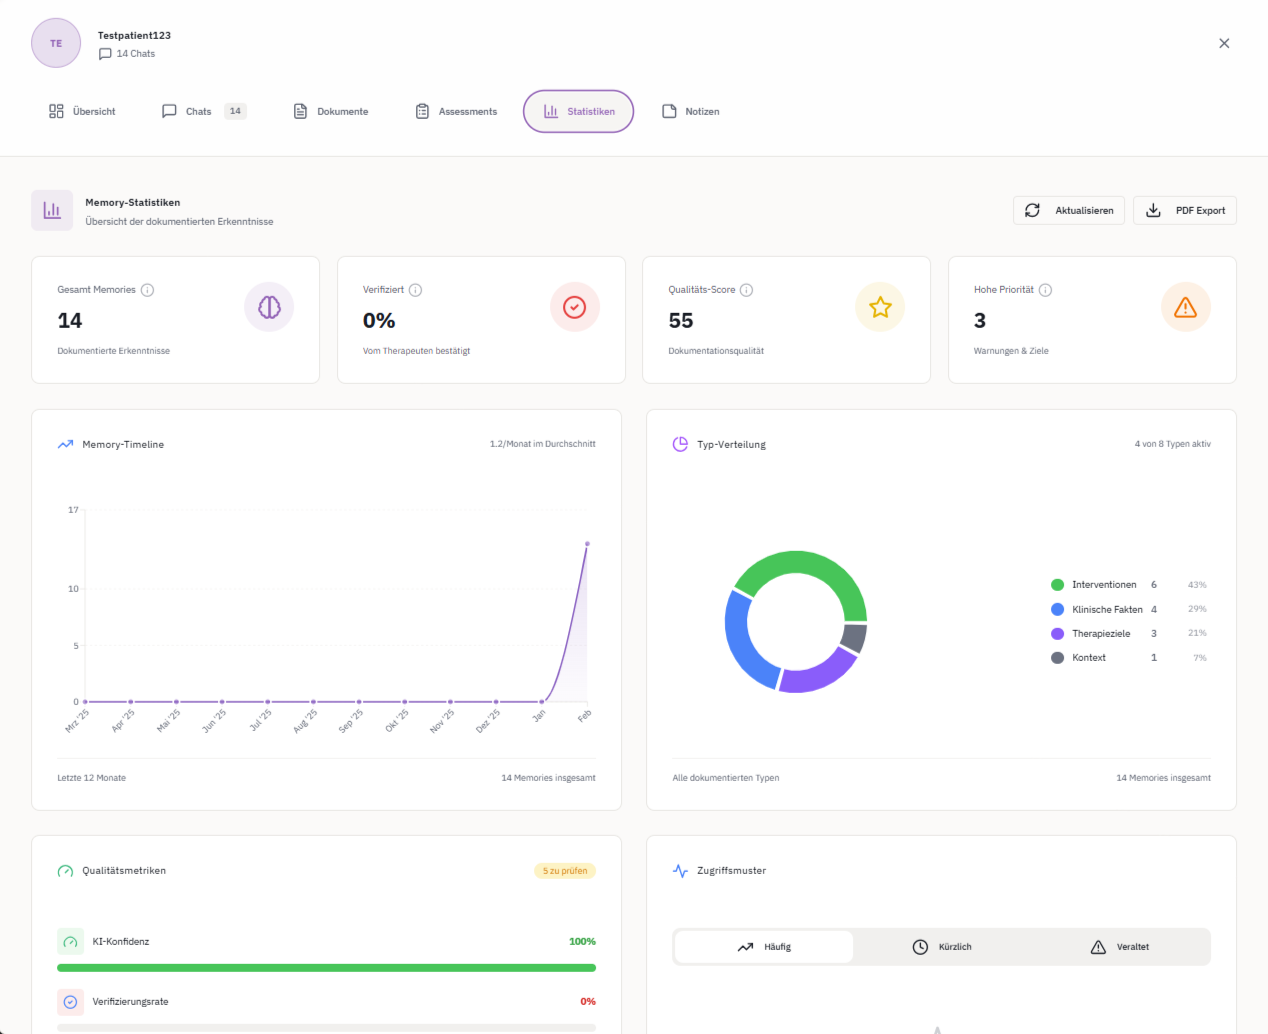Switch access pattern view to Kürzlich

pyautogui.click(x=940, y=946)
